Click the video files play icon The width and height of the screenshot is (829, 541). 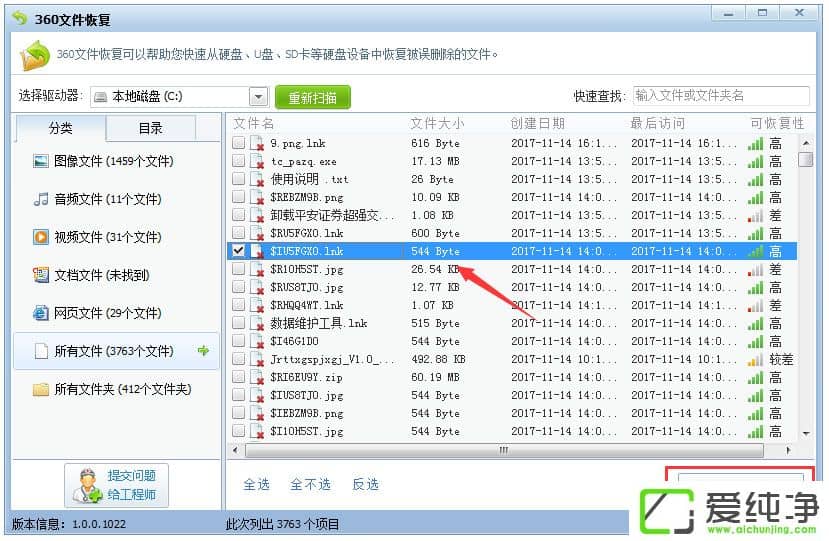[41, 237]
